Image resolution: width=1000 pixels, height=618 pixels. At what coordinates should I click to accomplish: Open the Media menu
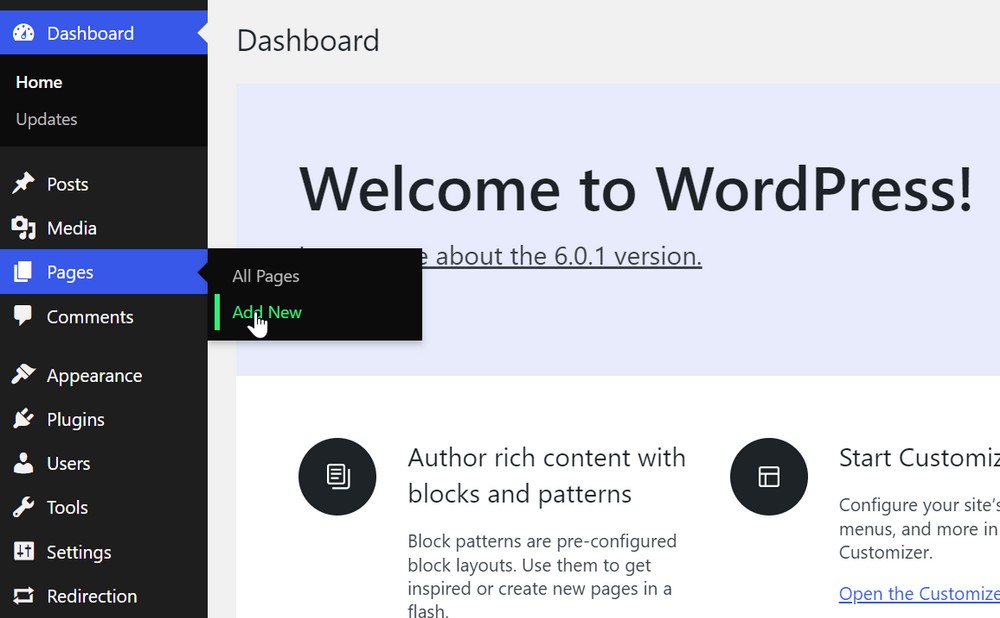click(x=103, y=228)
